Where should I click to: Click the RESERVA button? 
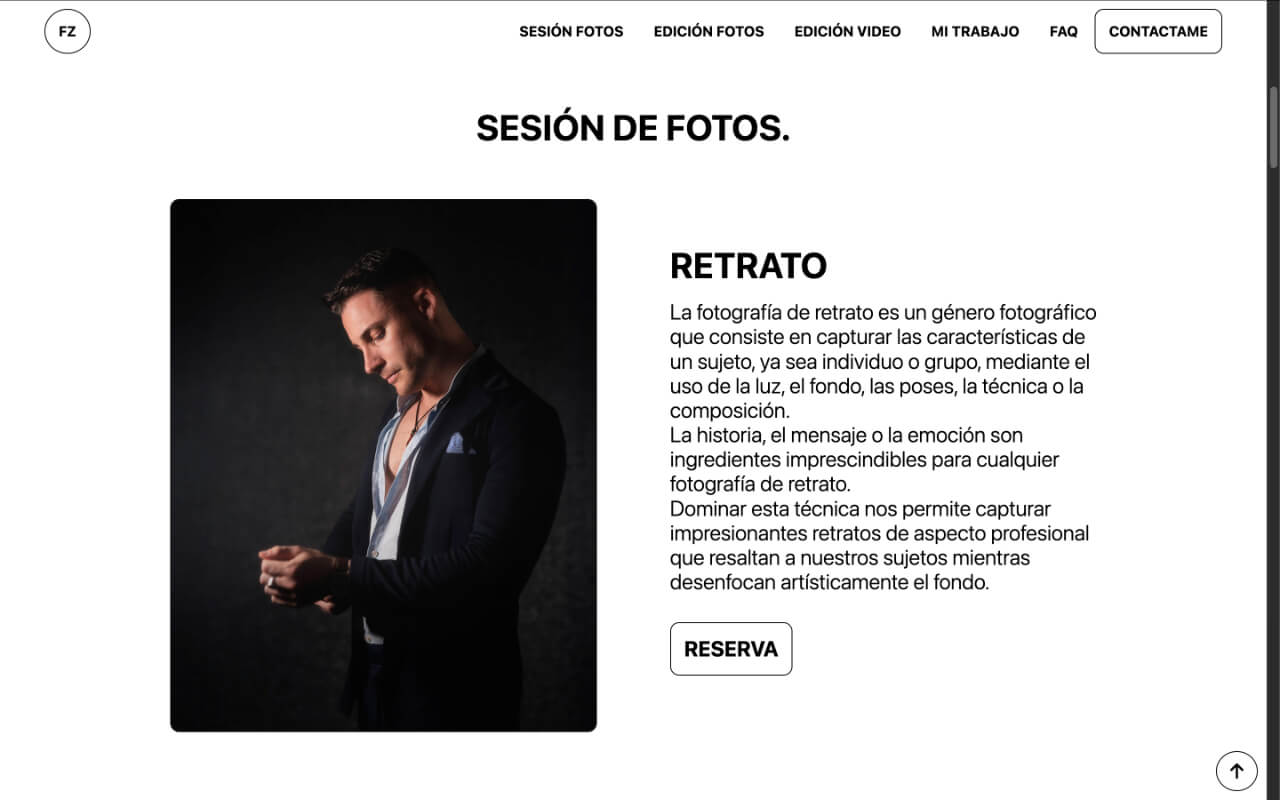click(x=731, y=649)
